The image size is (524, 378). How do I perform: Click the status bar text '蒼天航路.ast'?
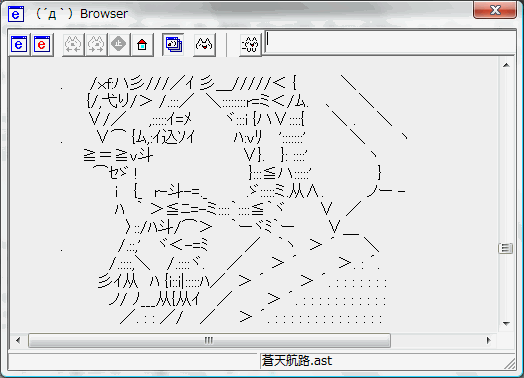[x=297, y=361]
